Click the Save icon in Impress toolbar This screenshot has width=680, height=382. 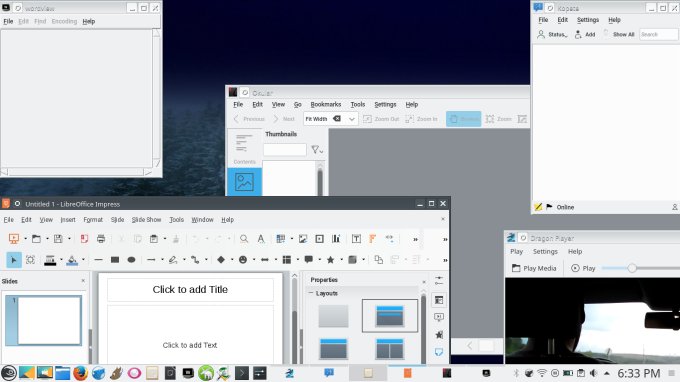tap(58, 238)
